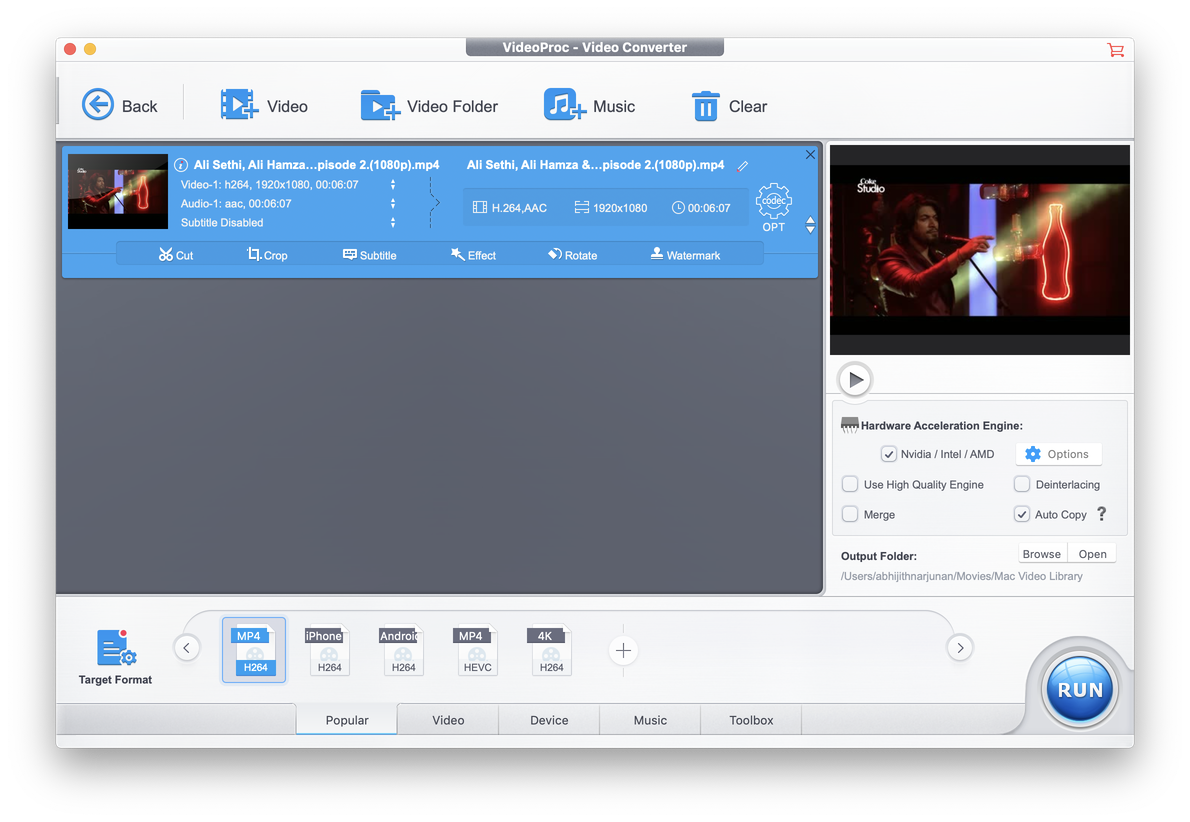Enable Use High Quality Engine
The height and width of the screenshot is (822, 1190).
[850, 484]
